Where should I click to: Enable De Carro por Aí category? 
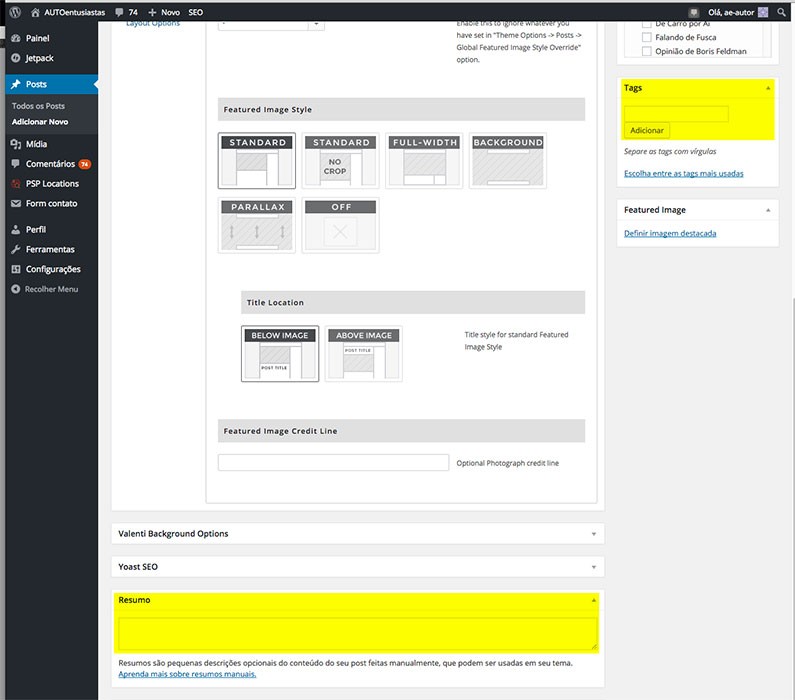[647, 24]
